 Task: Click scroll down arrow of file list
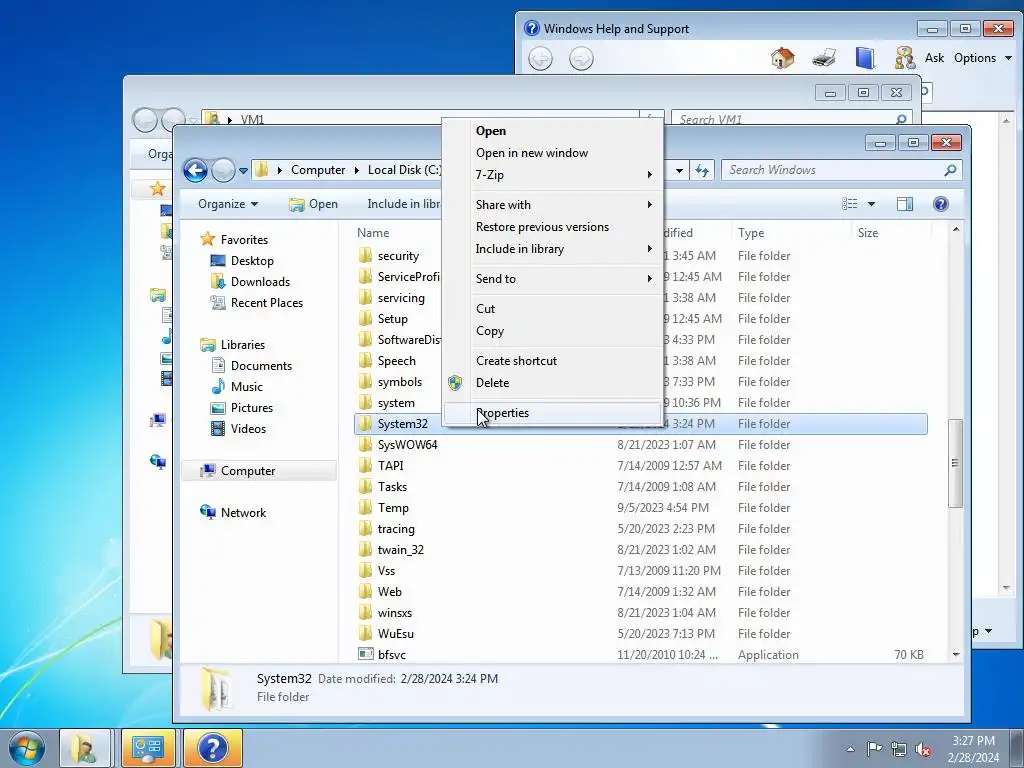[955, 654]
